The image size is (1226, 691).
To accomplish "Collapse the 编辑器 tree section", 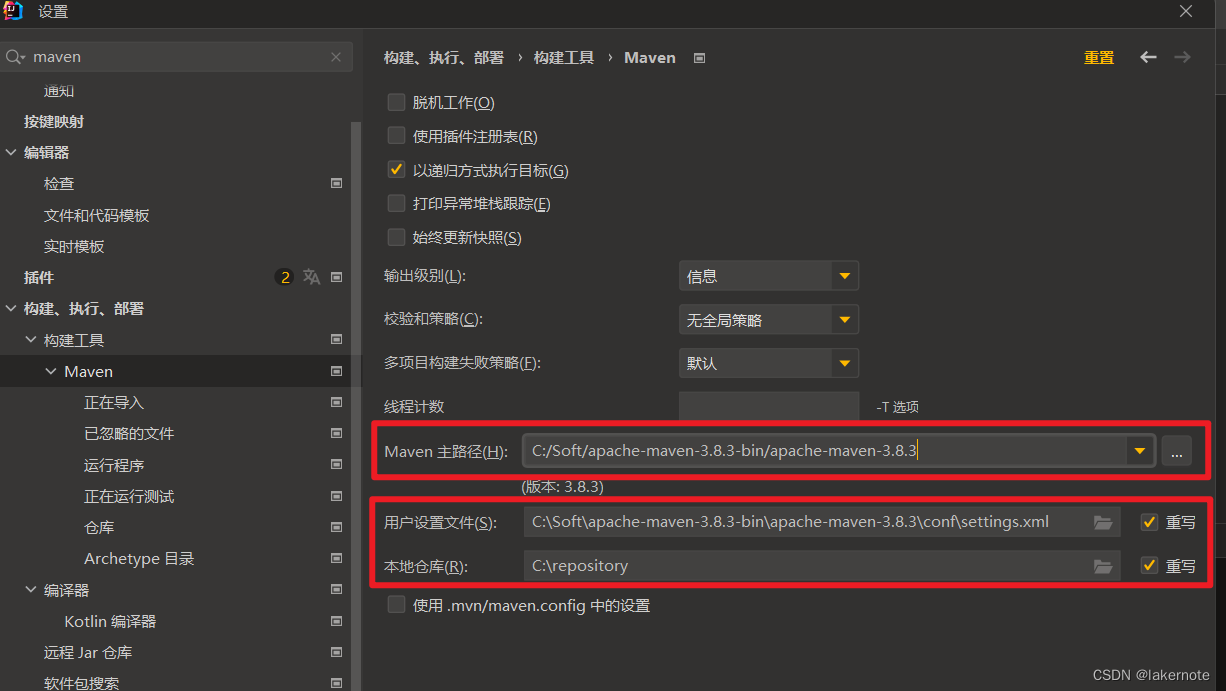I will [12, 153].
